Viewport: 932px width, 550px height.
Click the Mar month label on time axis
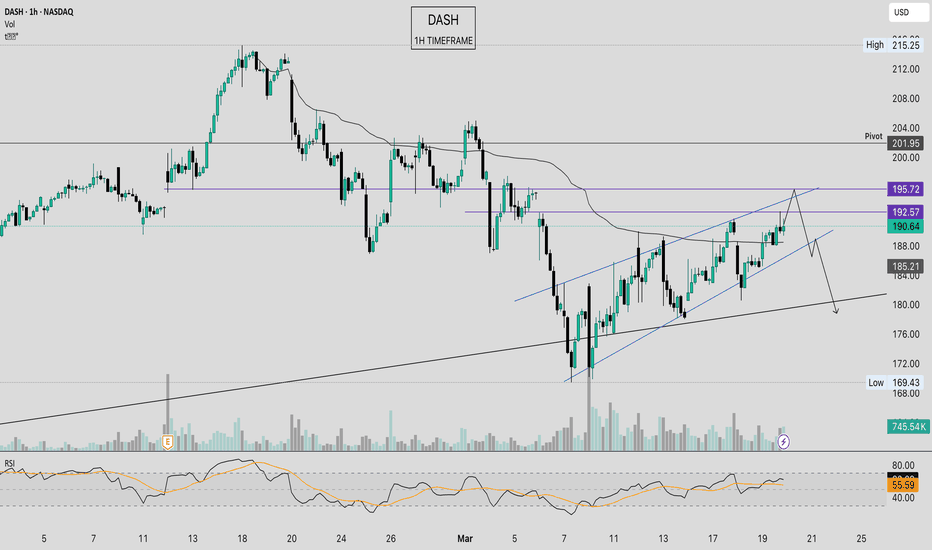click(x=465, y=539)
